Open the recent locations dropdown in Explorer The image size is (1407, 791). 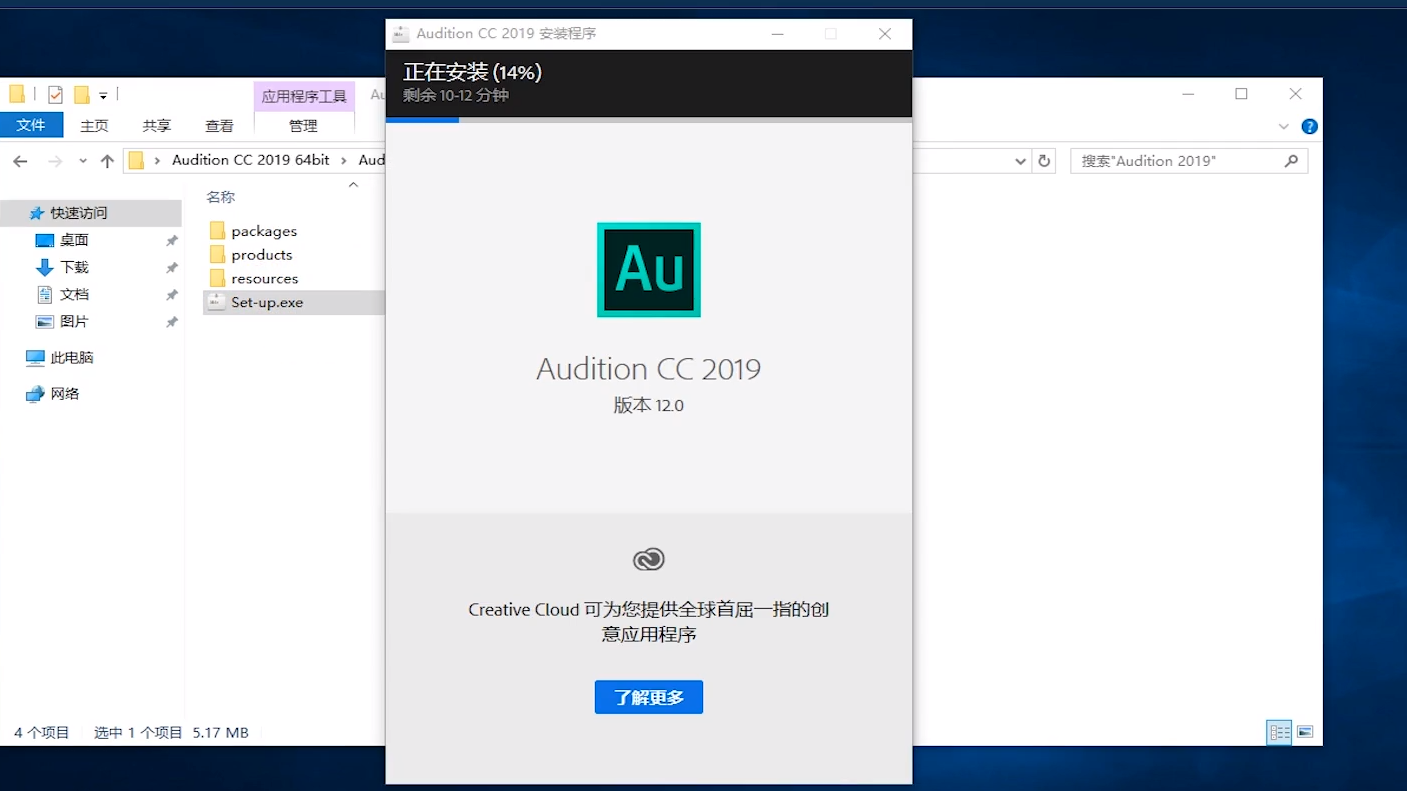(82, 161)
